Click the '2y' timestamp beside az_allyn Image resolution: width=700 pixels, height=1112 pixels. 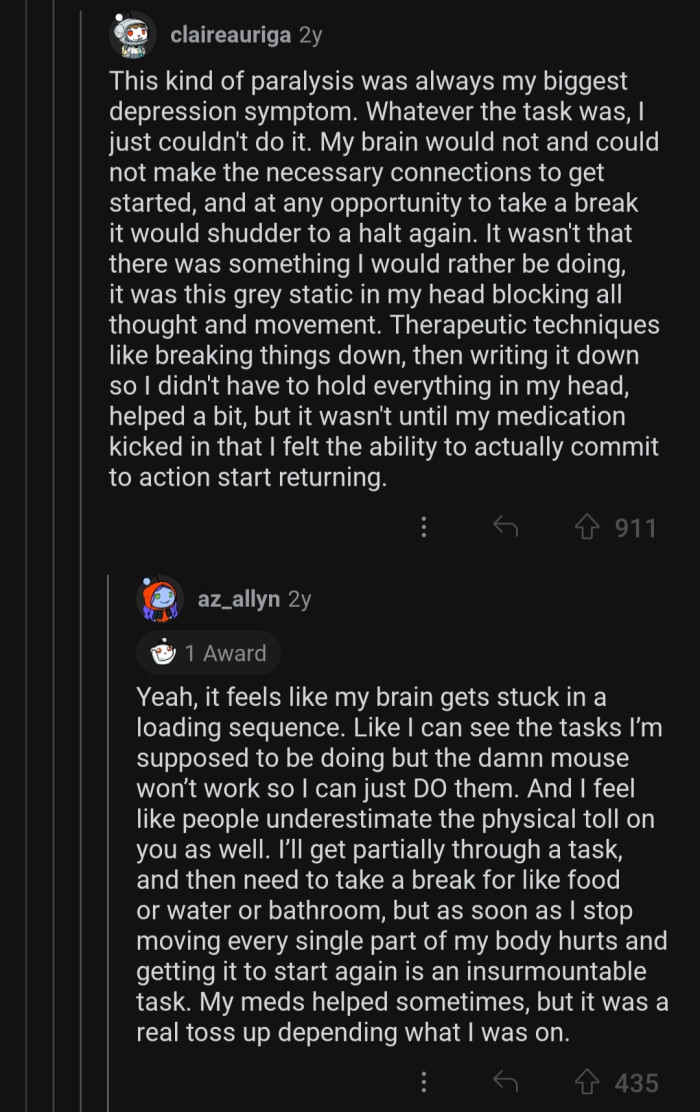[x=298, y=597]
